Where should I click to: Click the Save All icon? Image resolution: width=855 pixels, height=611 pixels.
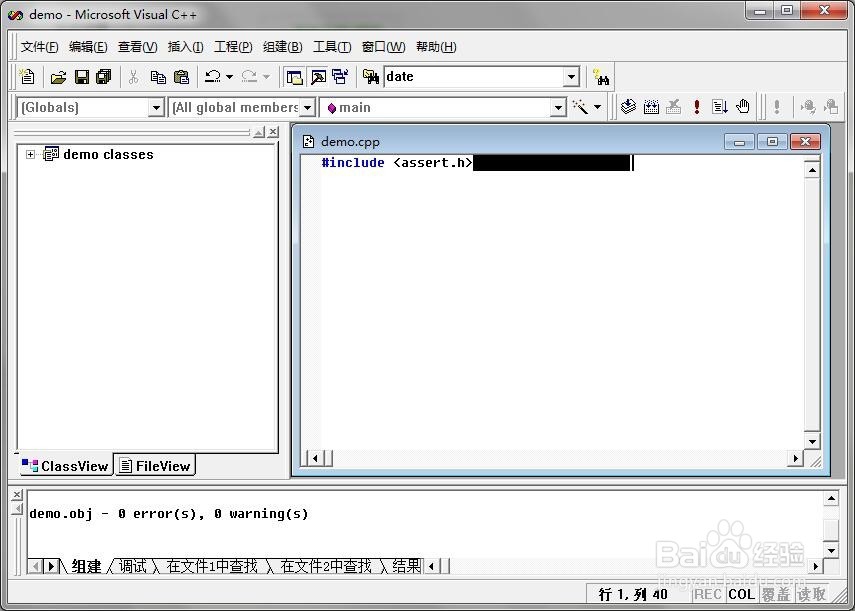click(103, 77)
